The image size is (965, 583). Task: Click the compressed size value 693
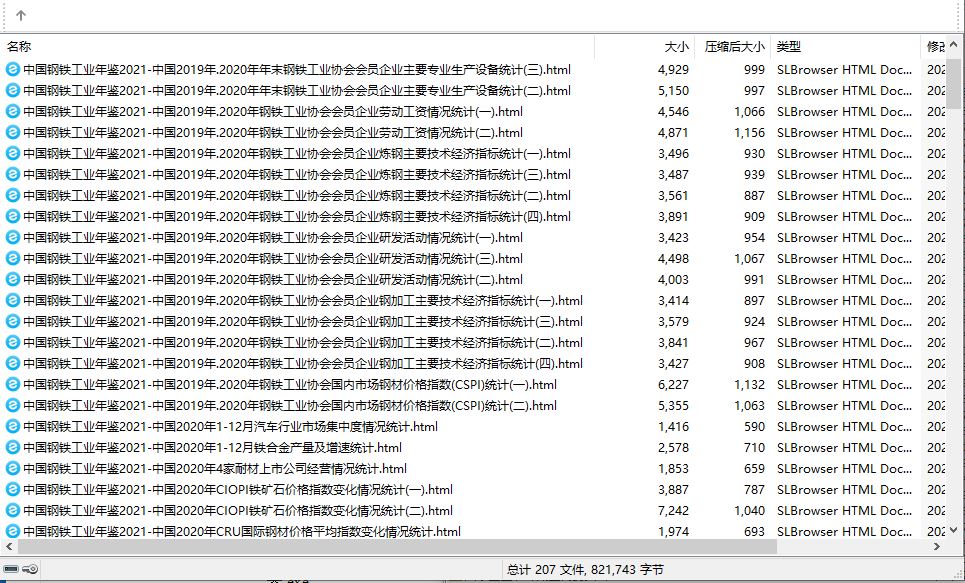(x=754, y=531)
